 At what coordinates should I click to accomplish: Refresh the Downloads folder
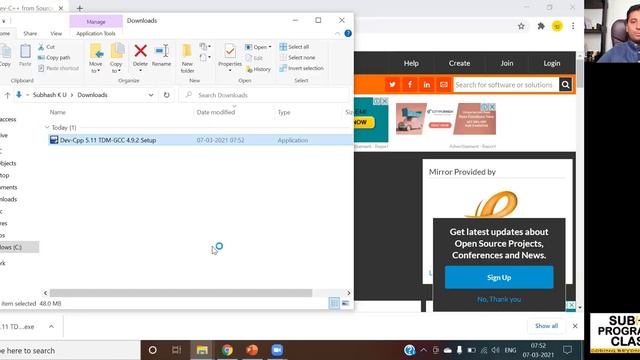tap(167, 95)
